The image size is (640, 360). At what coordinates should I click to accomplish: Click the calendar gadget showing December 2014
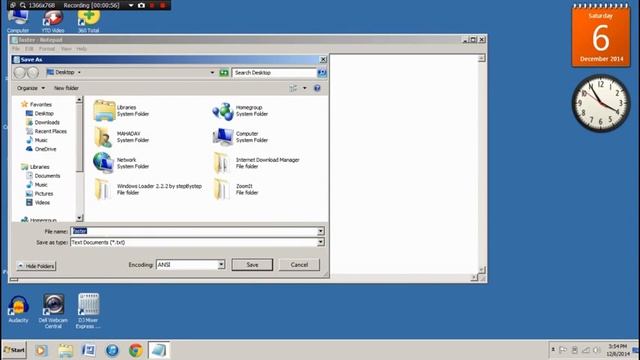(x=601, y=36)
